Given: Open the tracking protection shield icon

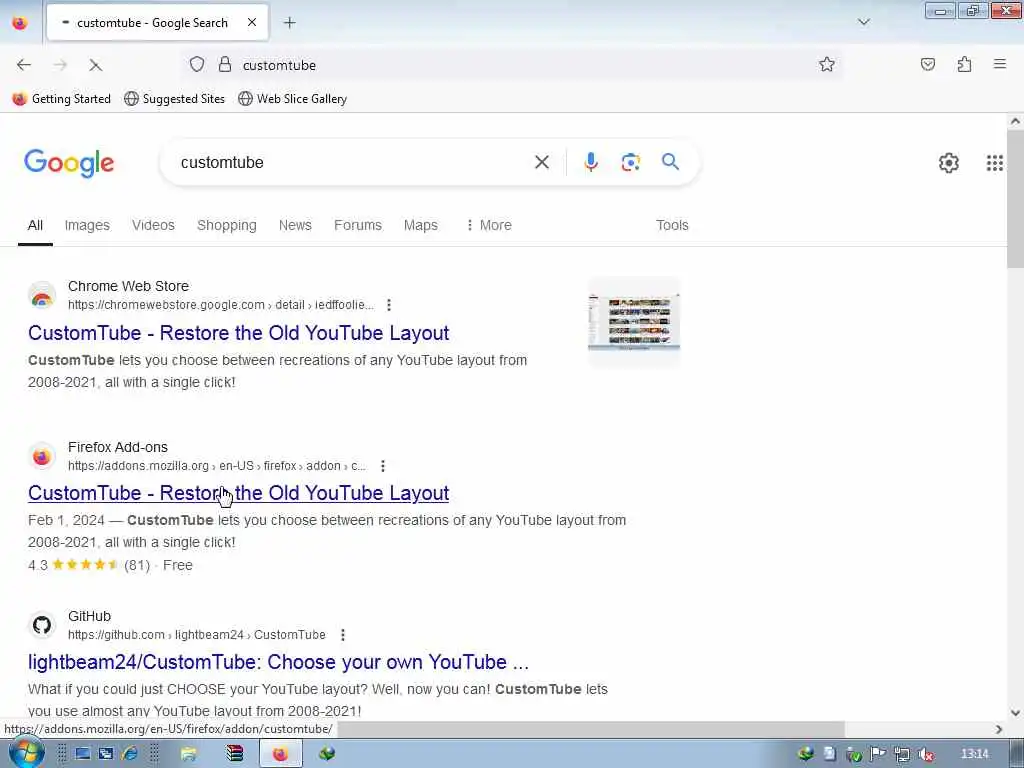Looking at the screenshot, I should tap(197, 64).
